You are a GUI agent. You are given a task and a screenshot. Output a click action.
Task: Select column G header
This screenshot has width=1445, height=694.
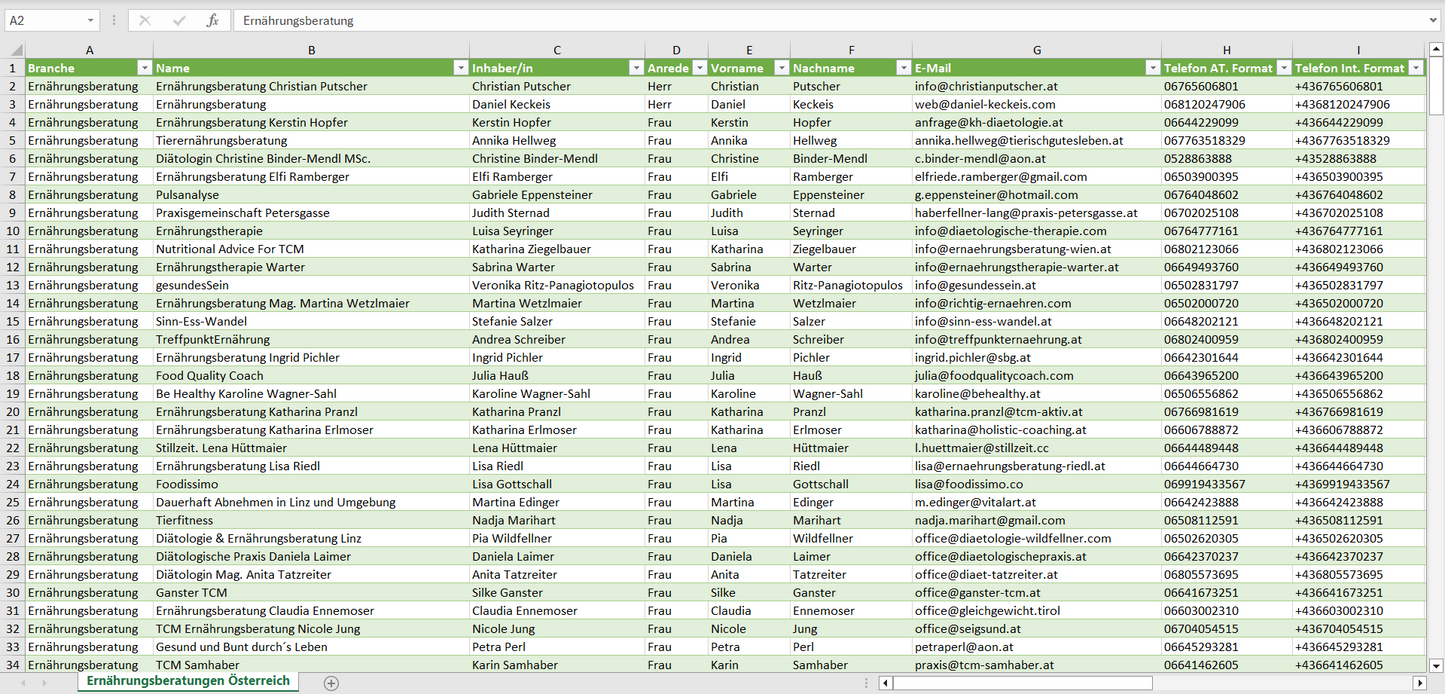pyautogui.click(x=1036, y=50)
